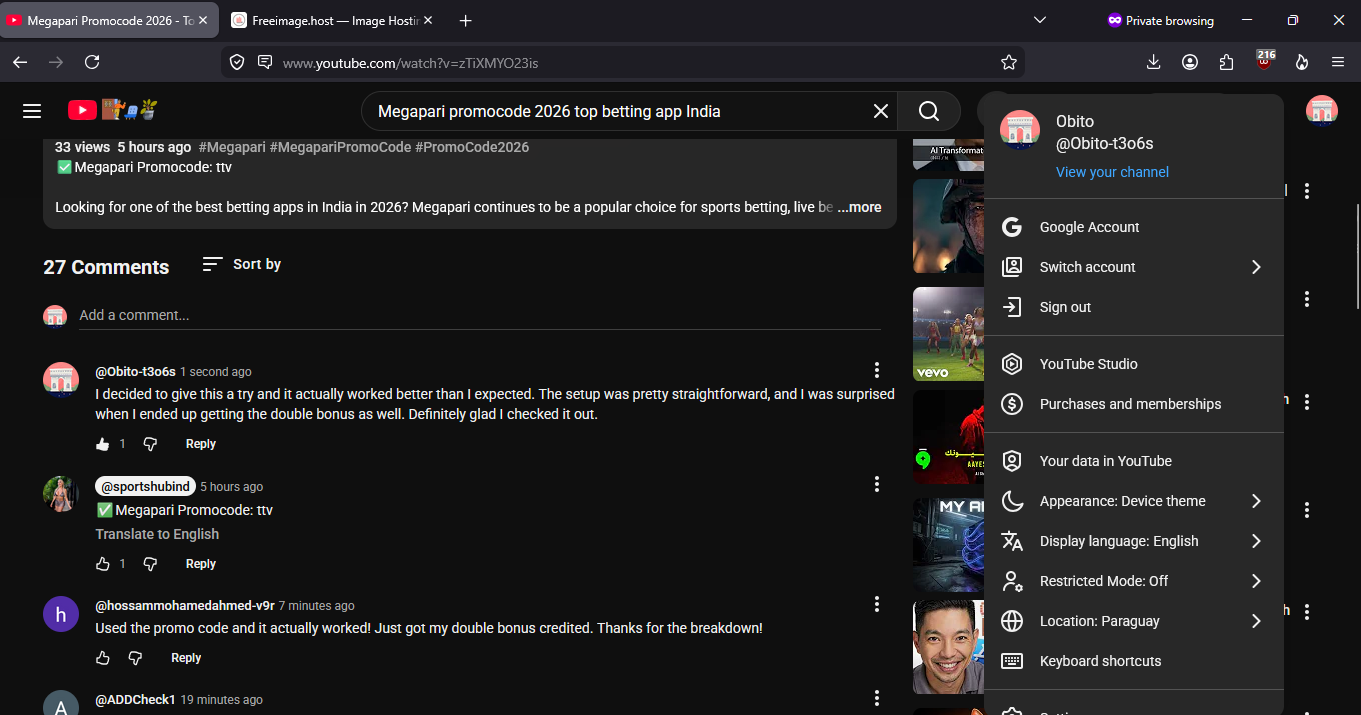1361x715 pixels.
Task: Like the @hossammohamedahmed-v9r comment
Action: click(103, 658)
